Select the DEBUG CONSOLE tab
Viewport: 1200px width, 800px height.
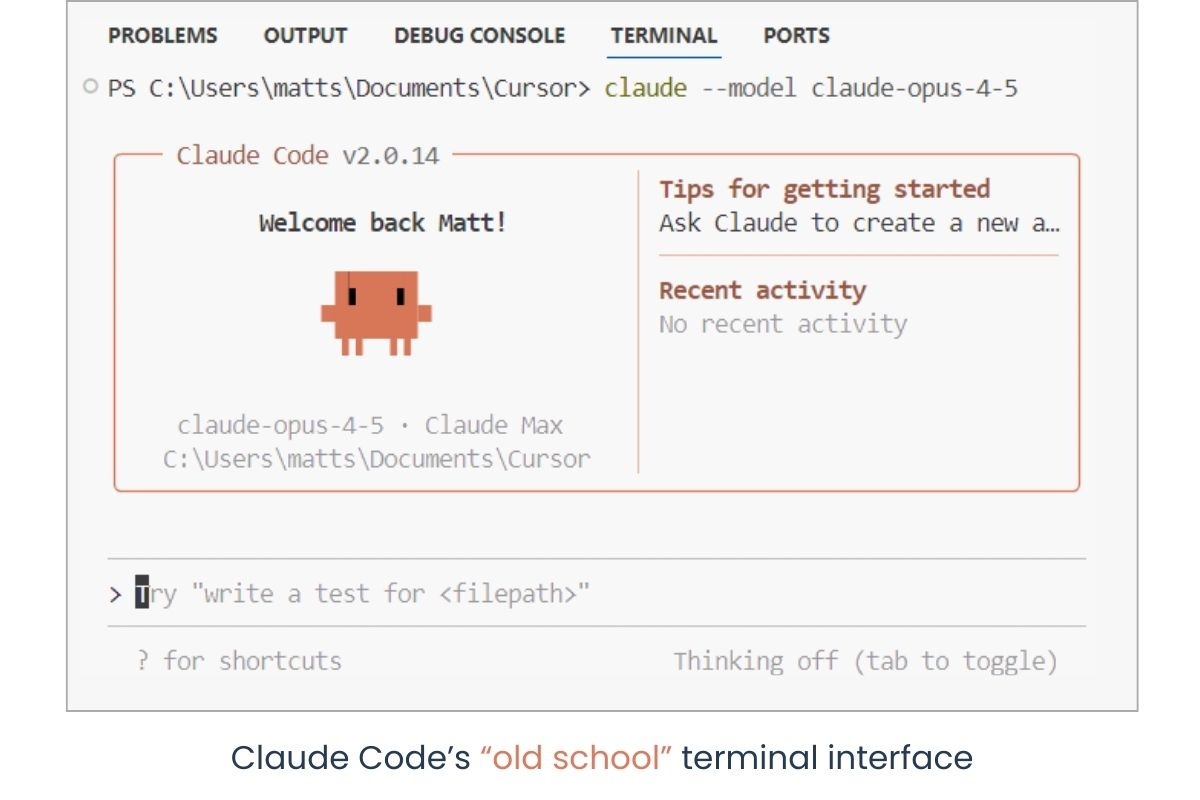click(x=479, y=36)
